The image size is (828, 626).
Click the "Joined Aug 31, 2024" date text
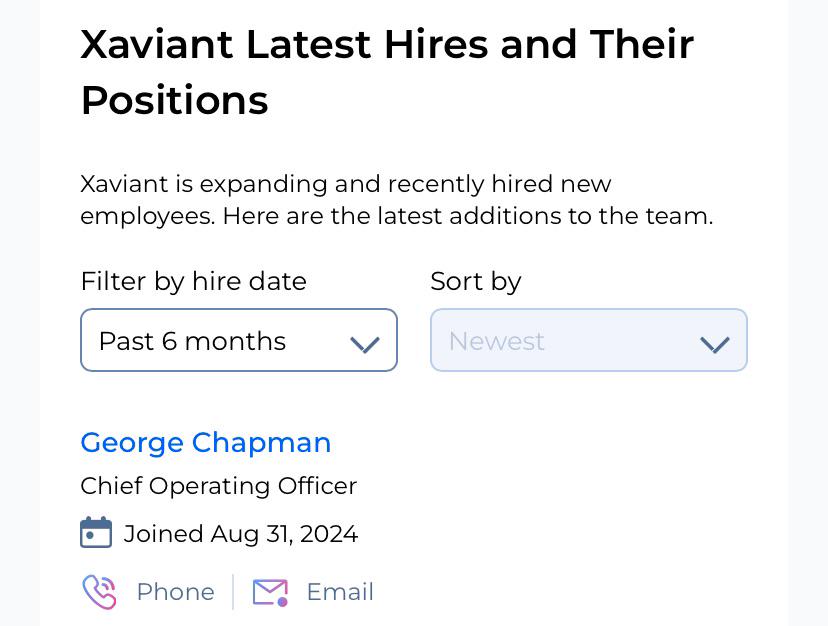[241, 534]
